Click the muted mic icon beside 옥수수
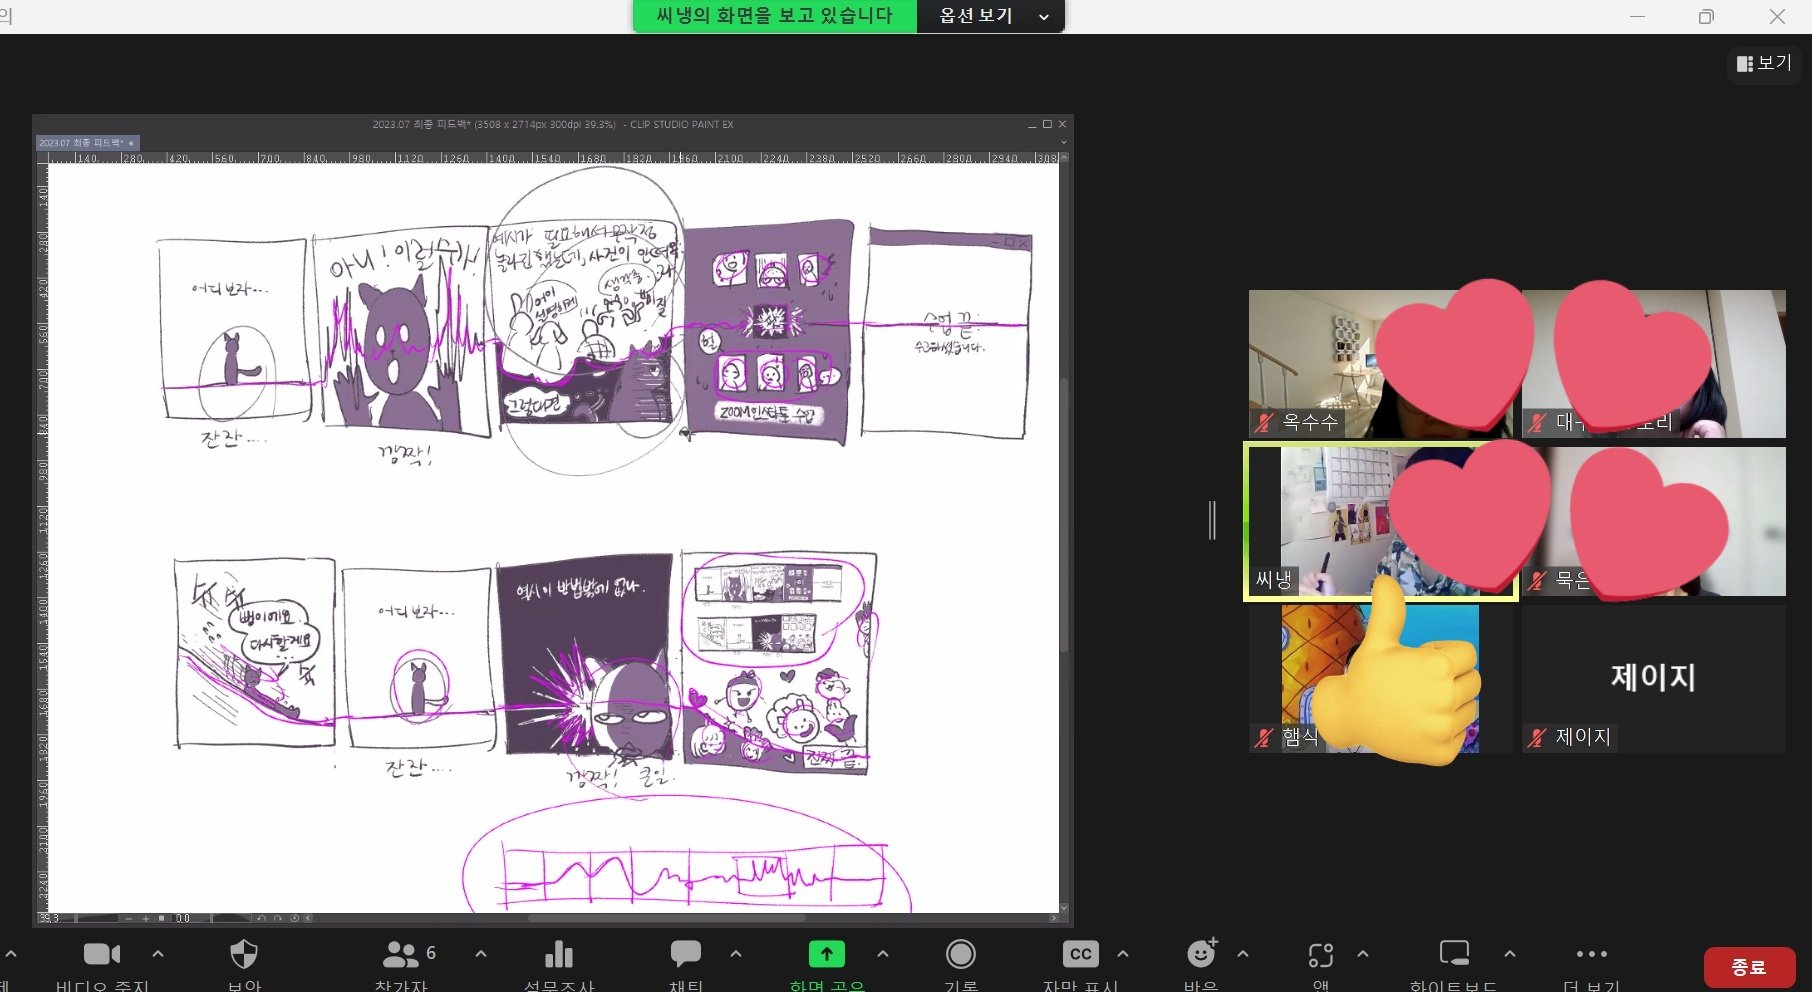This screenshot has width=1812, height=992. coord(1265,423)
